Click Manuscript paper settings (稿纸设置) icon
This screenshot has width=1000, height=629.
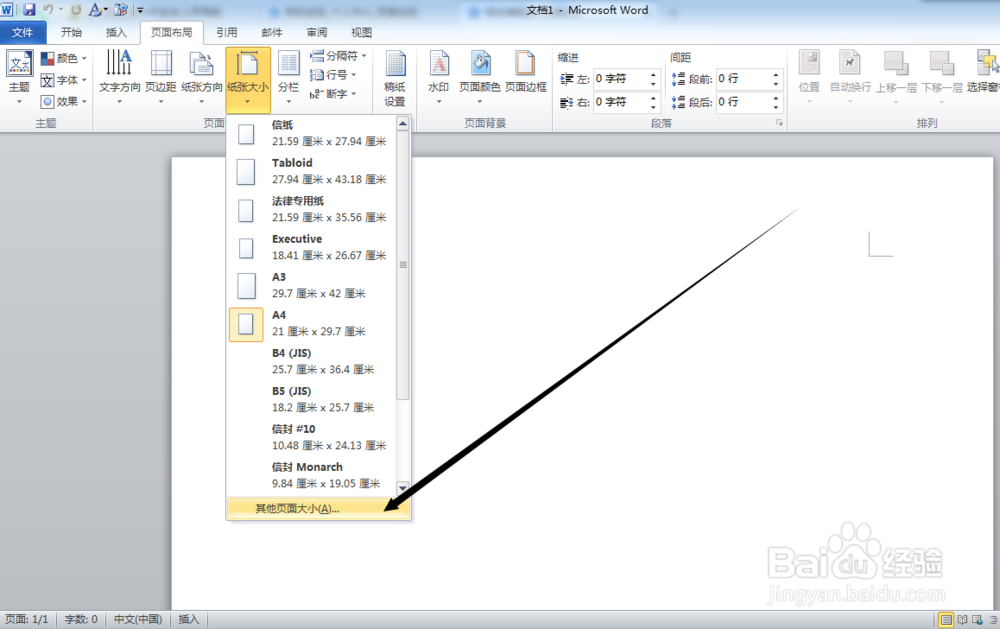coord(395,64)
